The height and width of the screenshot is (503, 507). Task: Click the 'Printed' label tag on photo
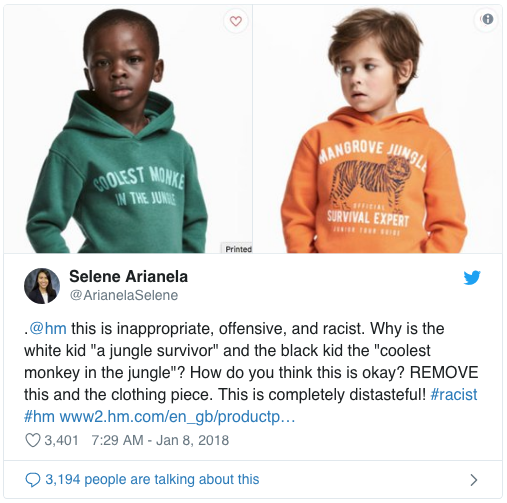237,249
